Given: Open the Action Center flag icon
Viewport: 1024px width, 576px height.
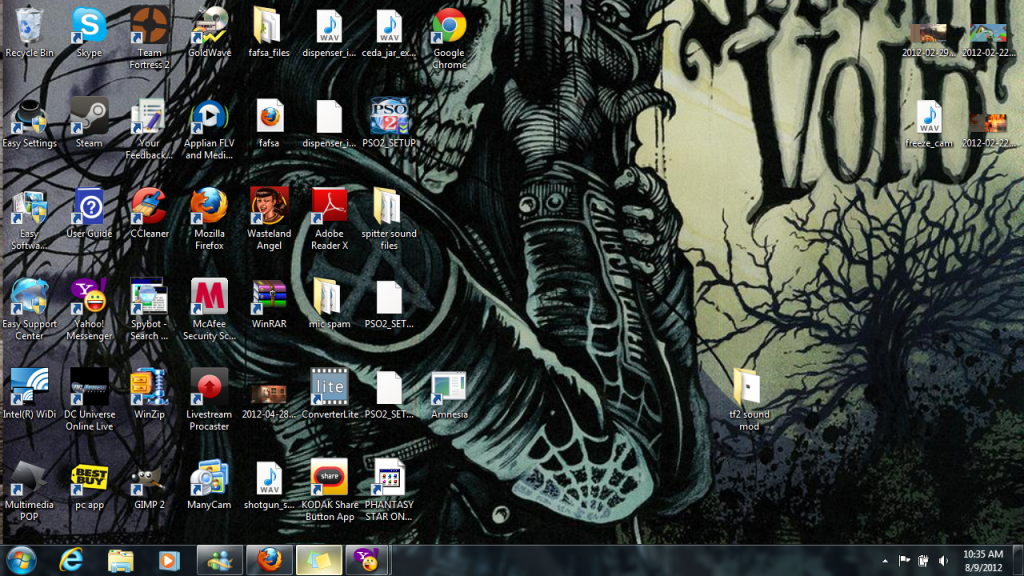Looking at the screenshot, I should (904, 560).
